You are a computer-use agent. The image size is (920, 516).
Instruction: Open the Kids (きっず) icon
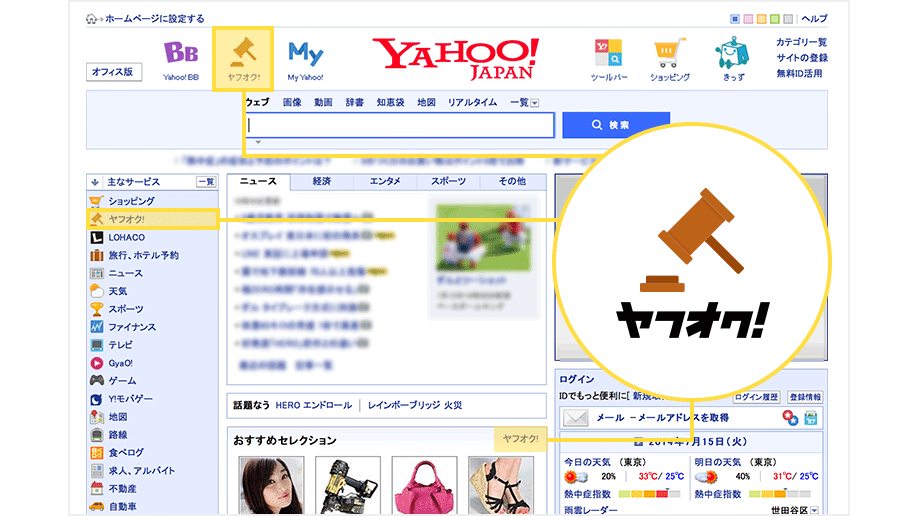(x=733, y=59)
